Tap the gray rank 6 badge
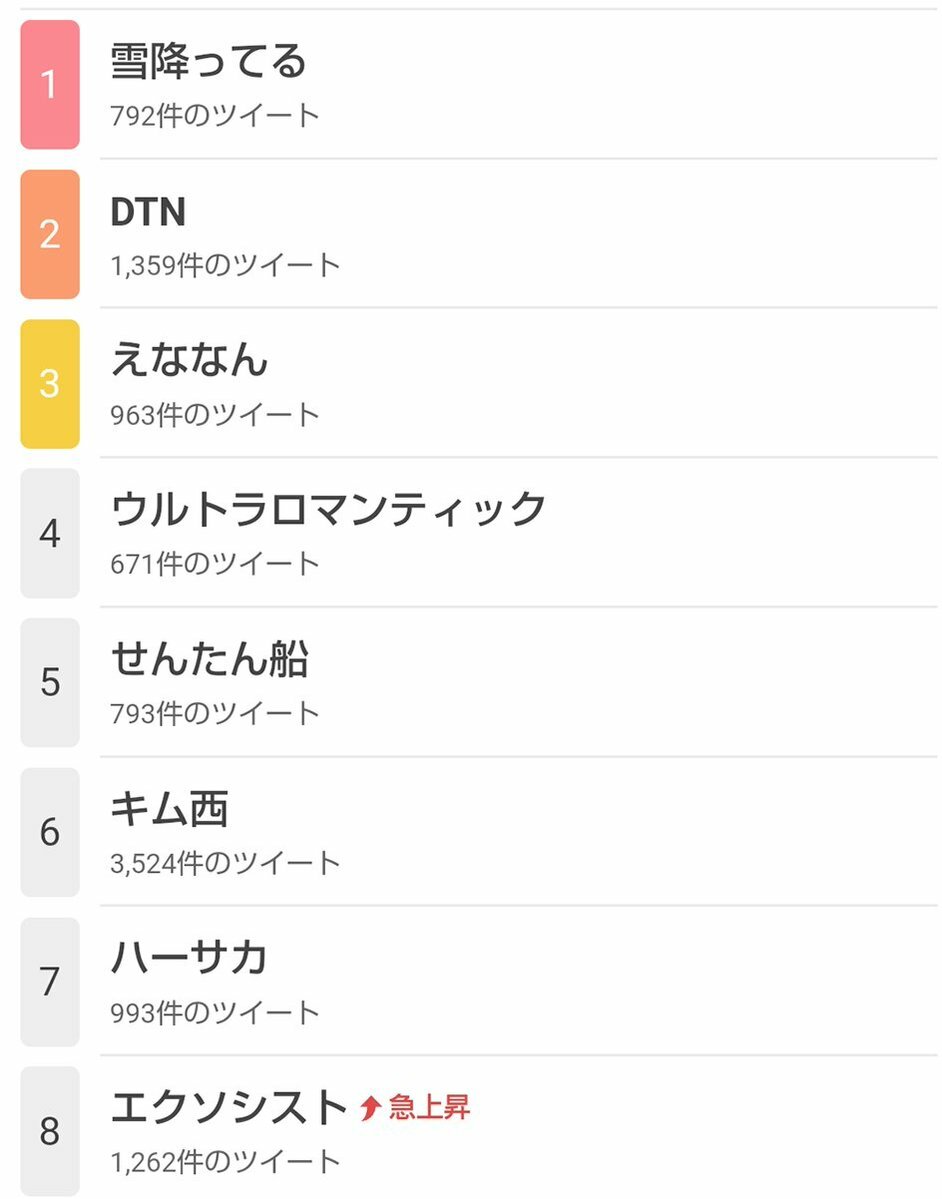942x1199 pixels. [x=50, y=832]
